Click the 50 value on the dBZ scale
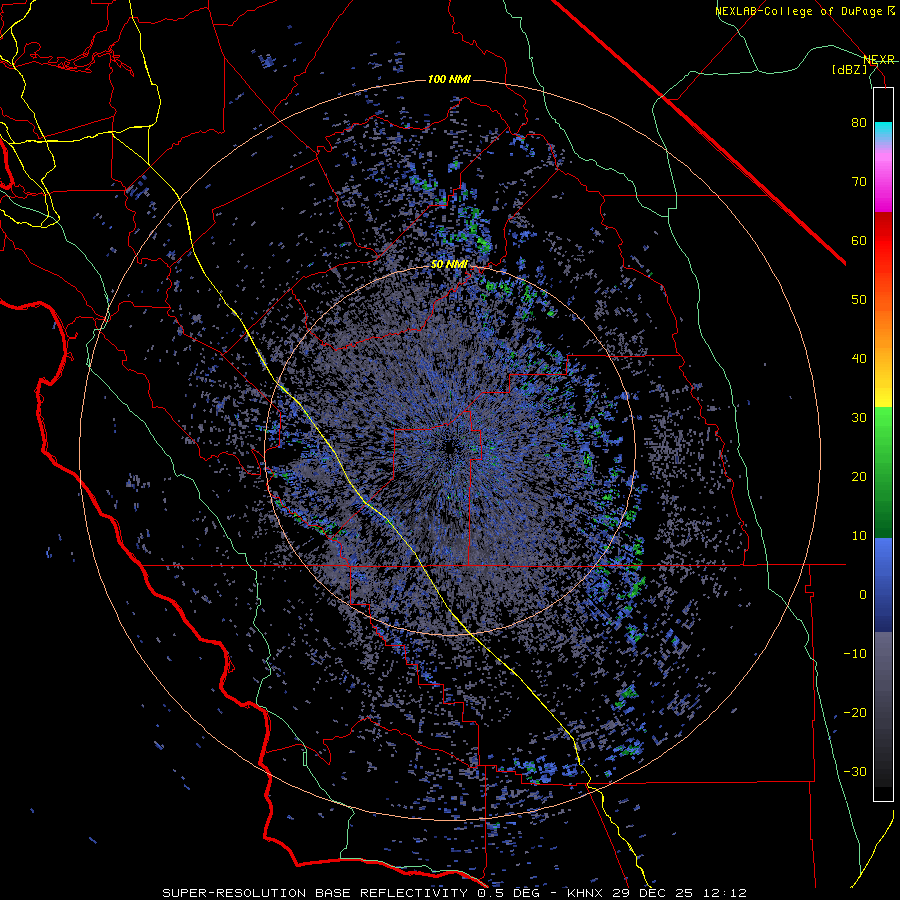 tap(859, 300)
